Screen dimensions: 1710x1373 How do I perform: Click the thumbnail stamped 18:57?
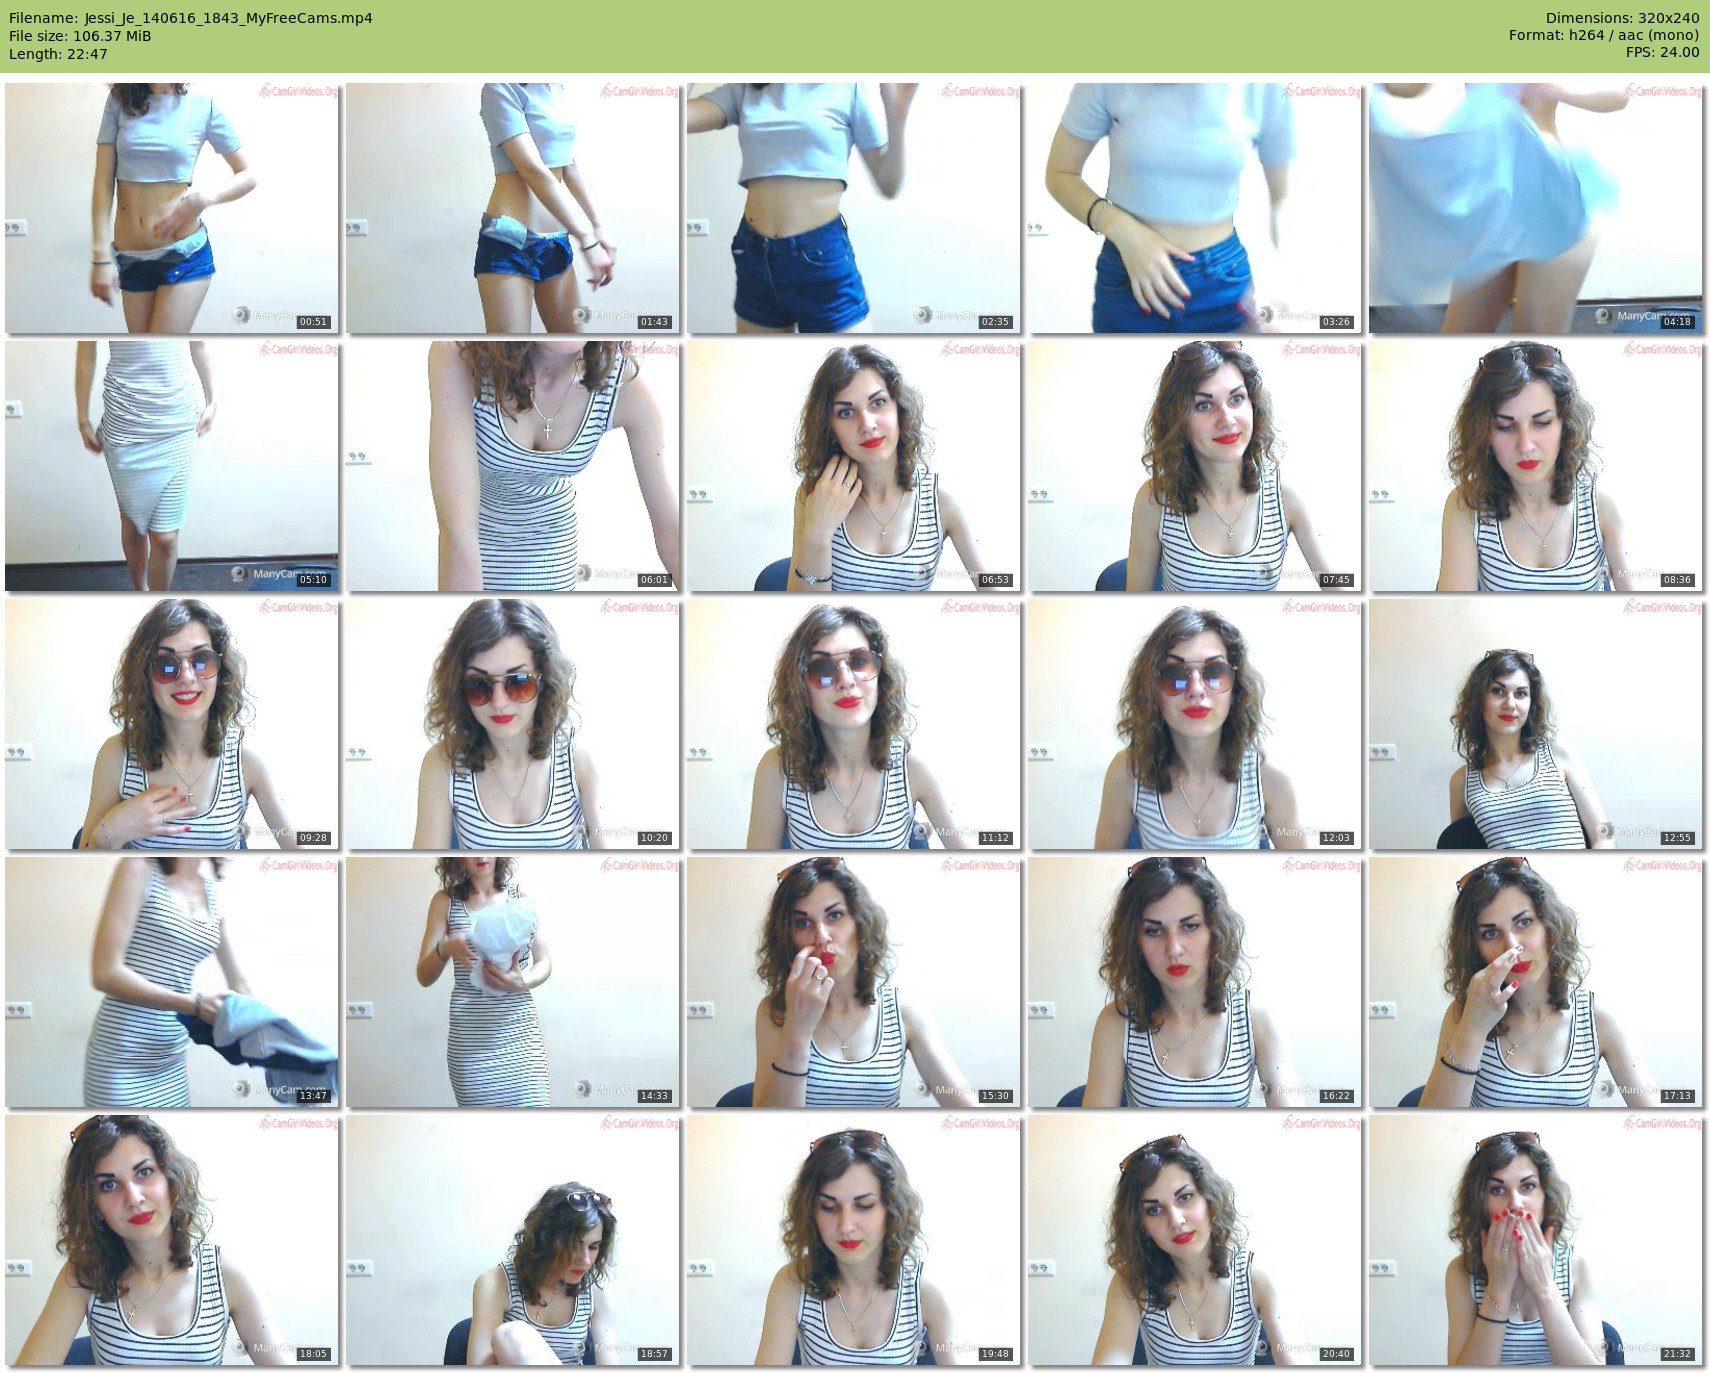[x=512, y=1240]
